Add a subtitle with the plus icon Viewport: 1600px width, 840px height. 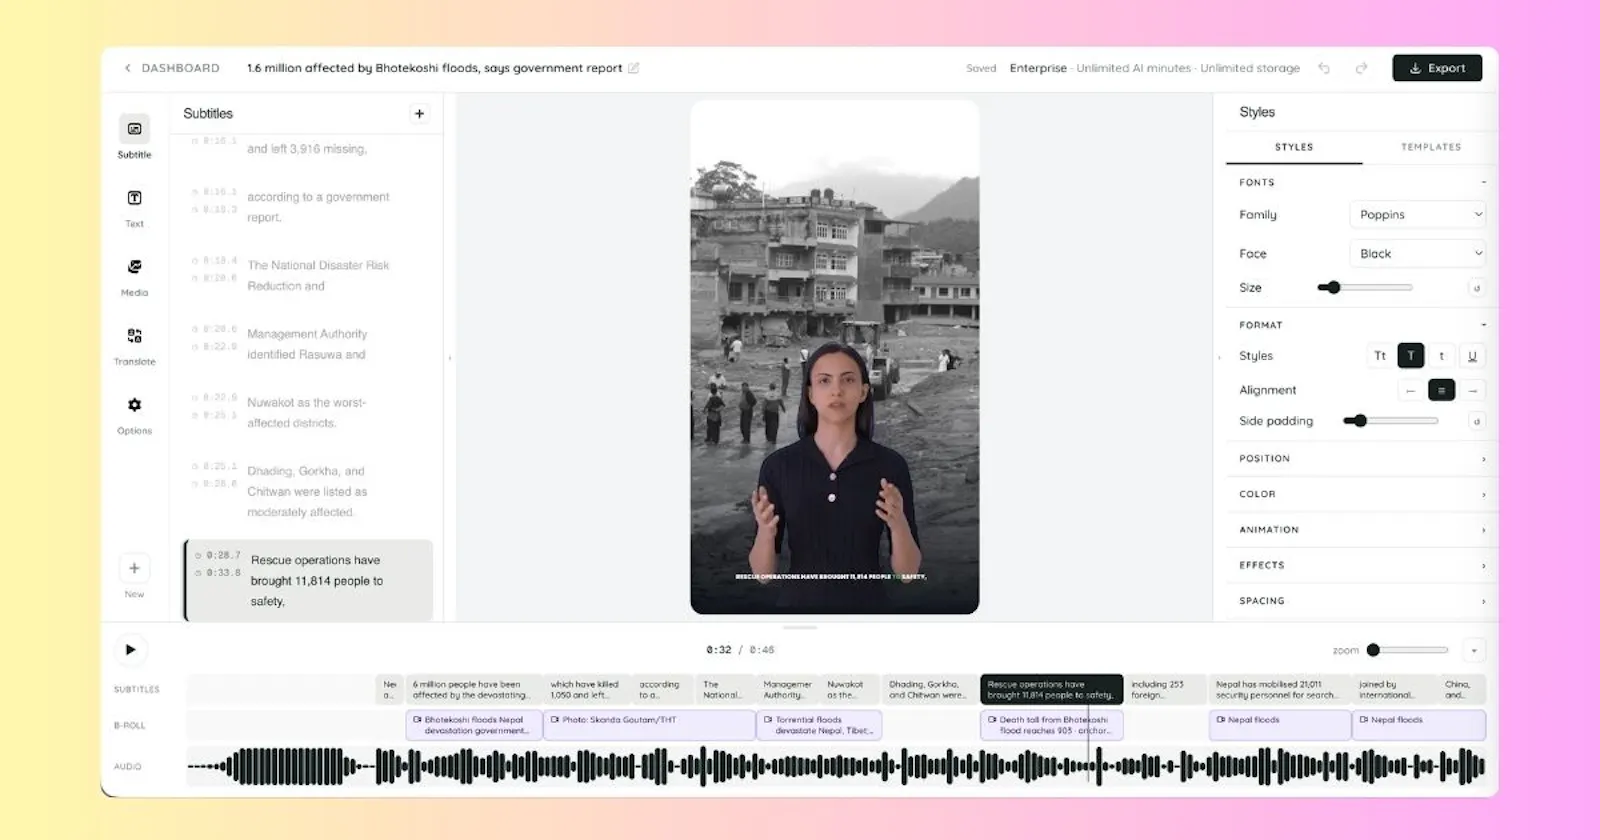pos(420,114)
